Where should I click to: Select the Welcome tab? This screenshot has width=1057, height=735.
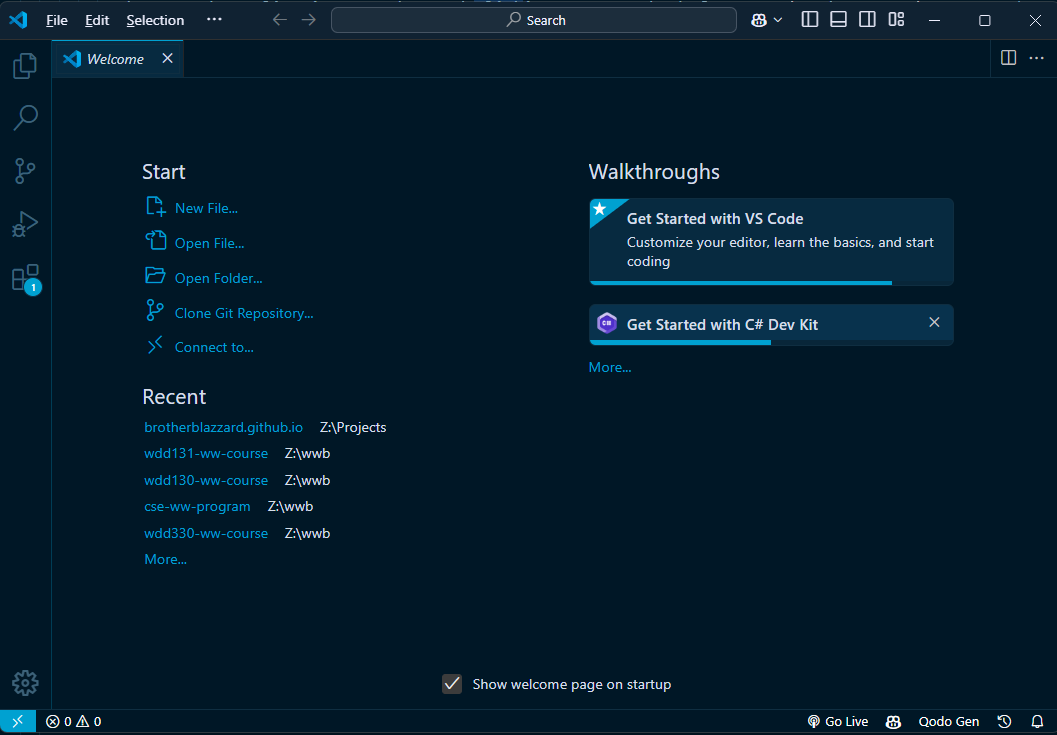click(x=113, y=58)
